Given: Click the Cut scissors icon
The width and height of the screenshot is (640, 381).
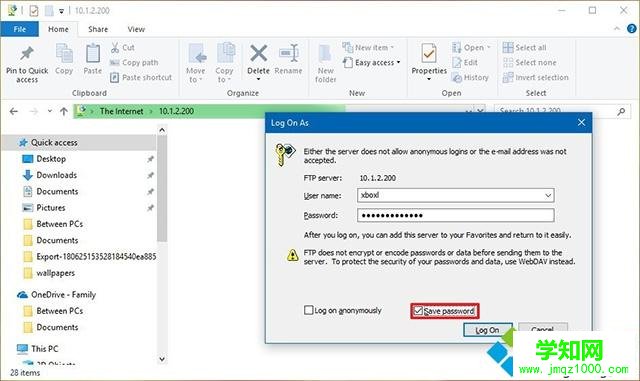Looking at the screenshot, I should tap(115, 48).
